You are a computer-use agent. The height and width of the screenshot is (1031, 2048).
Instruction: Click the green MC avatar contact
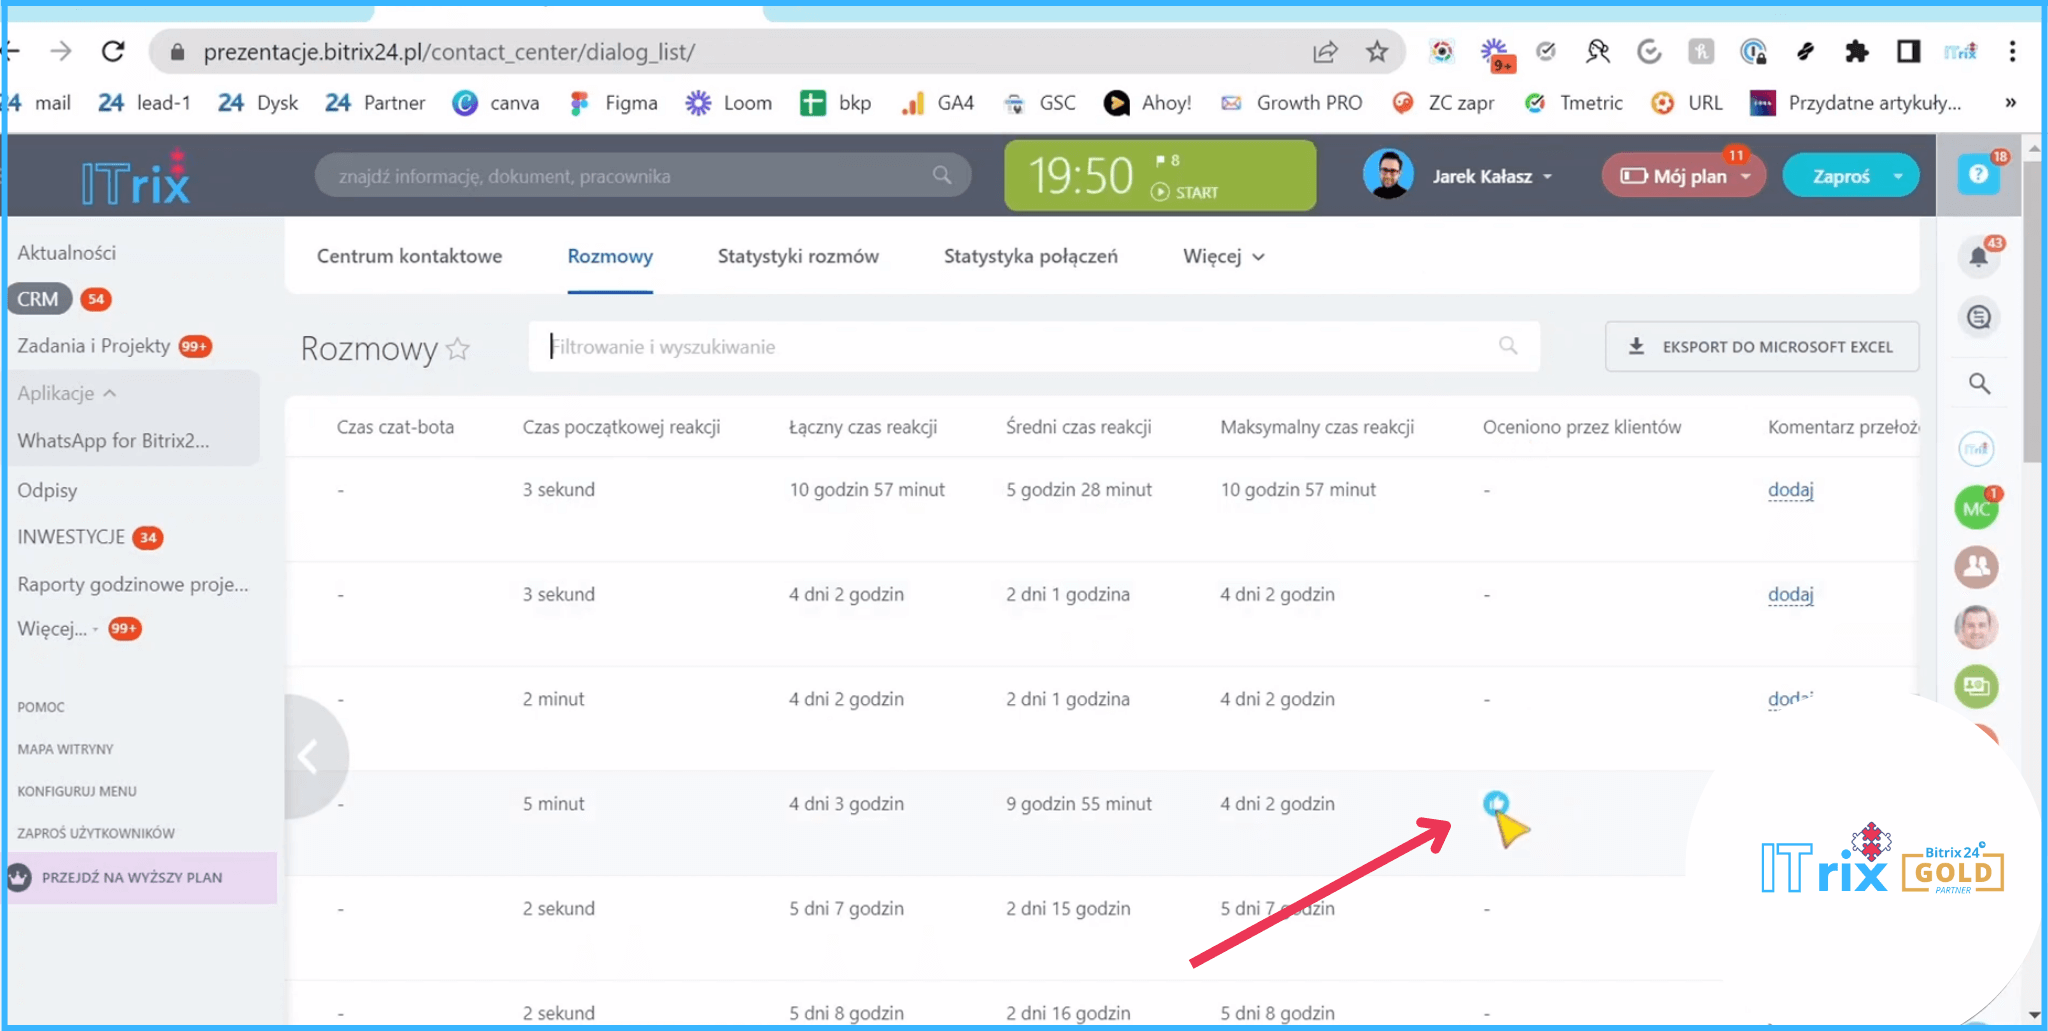tap(1976, 508)
